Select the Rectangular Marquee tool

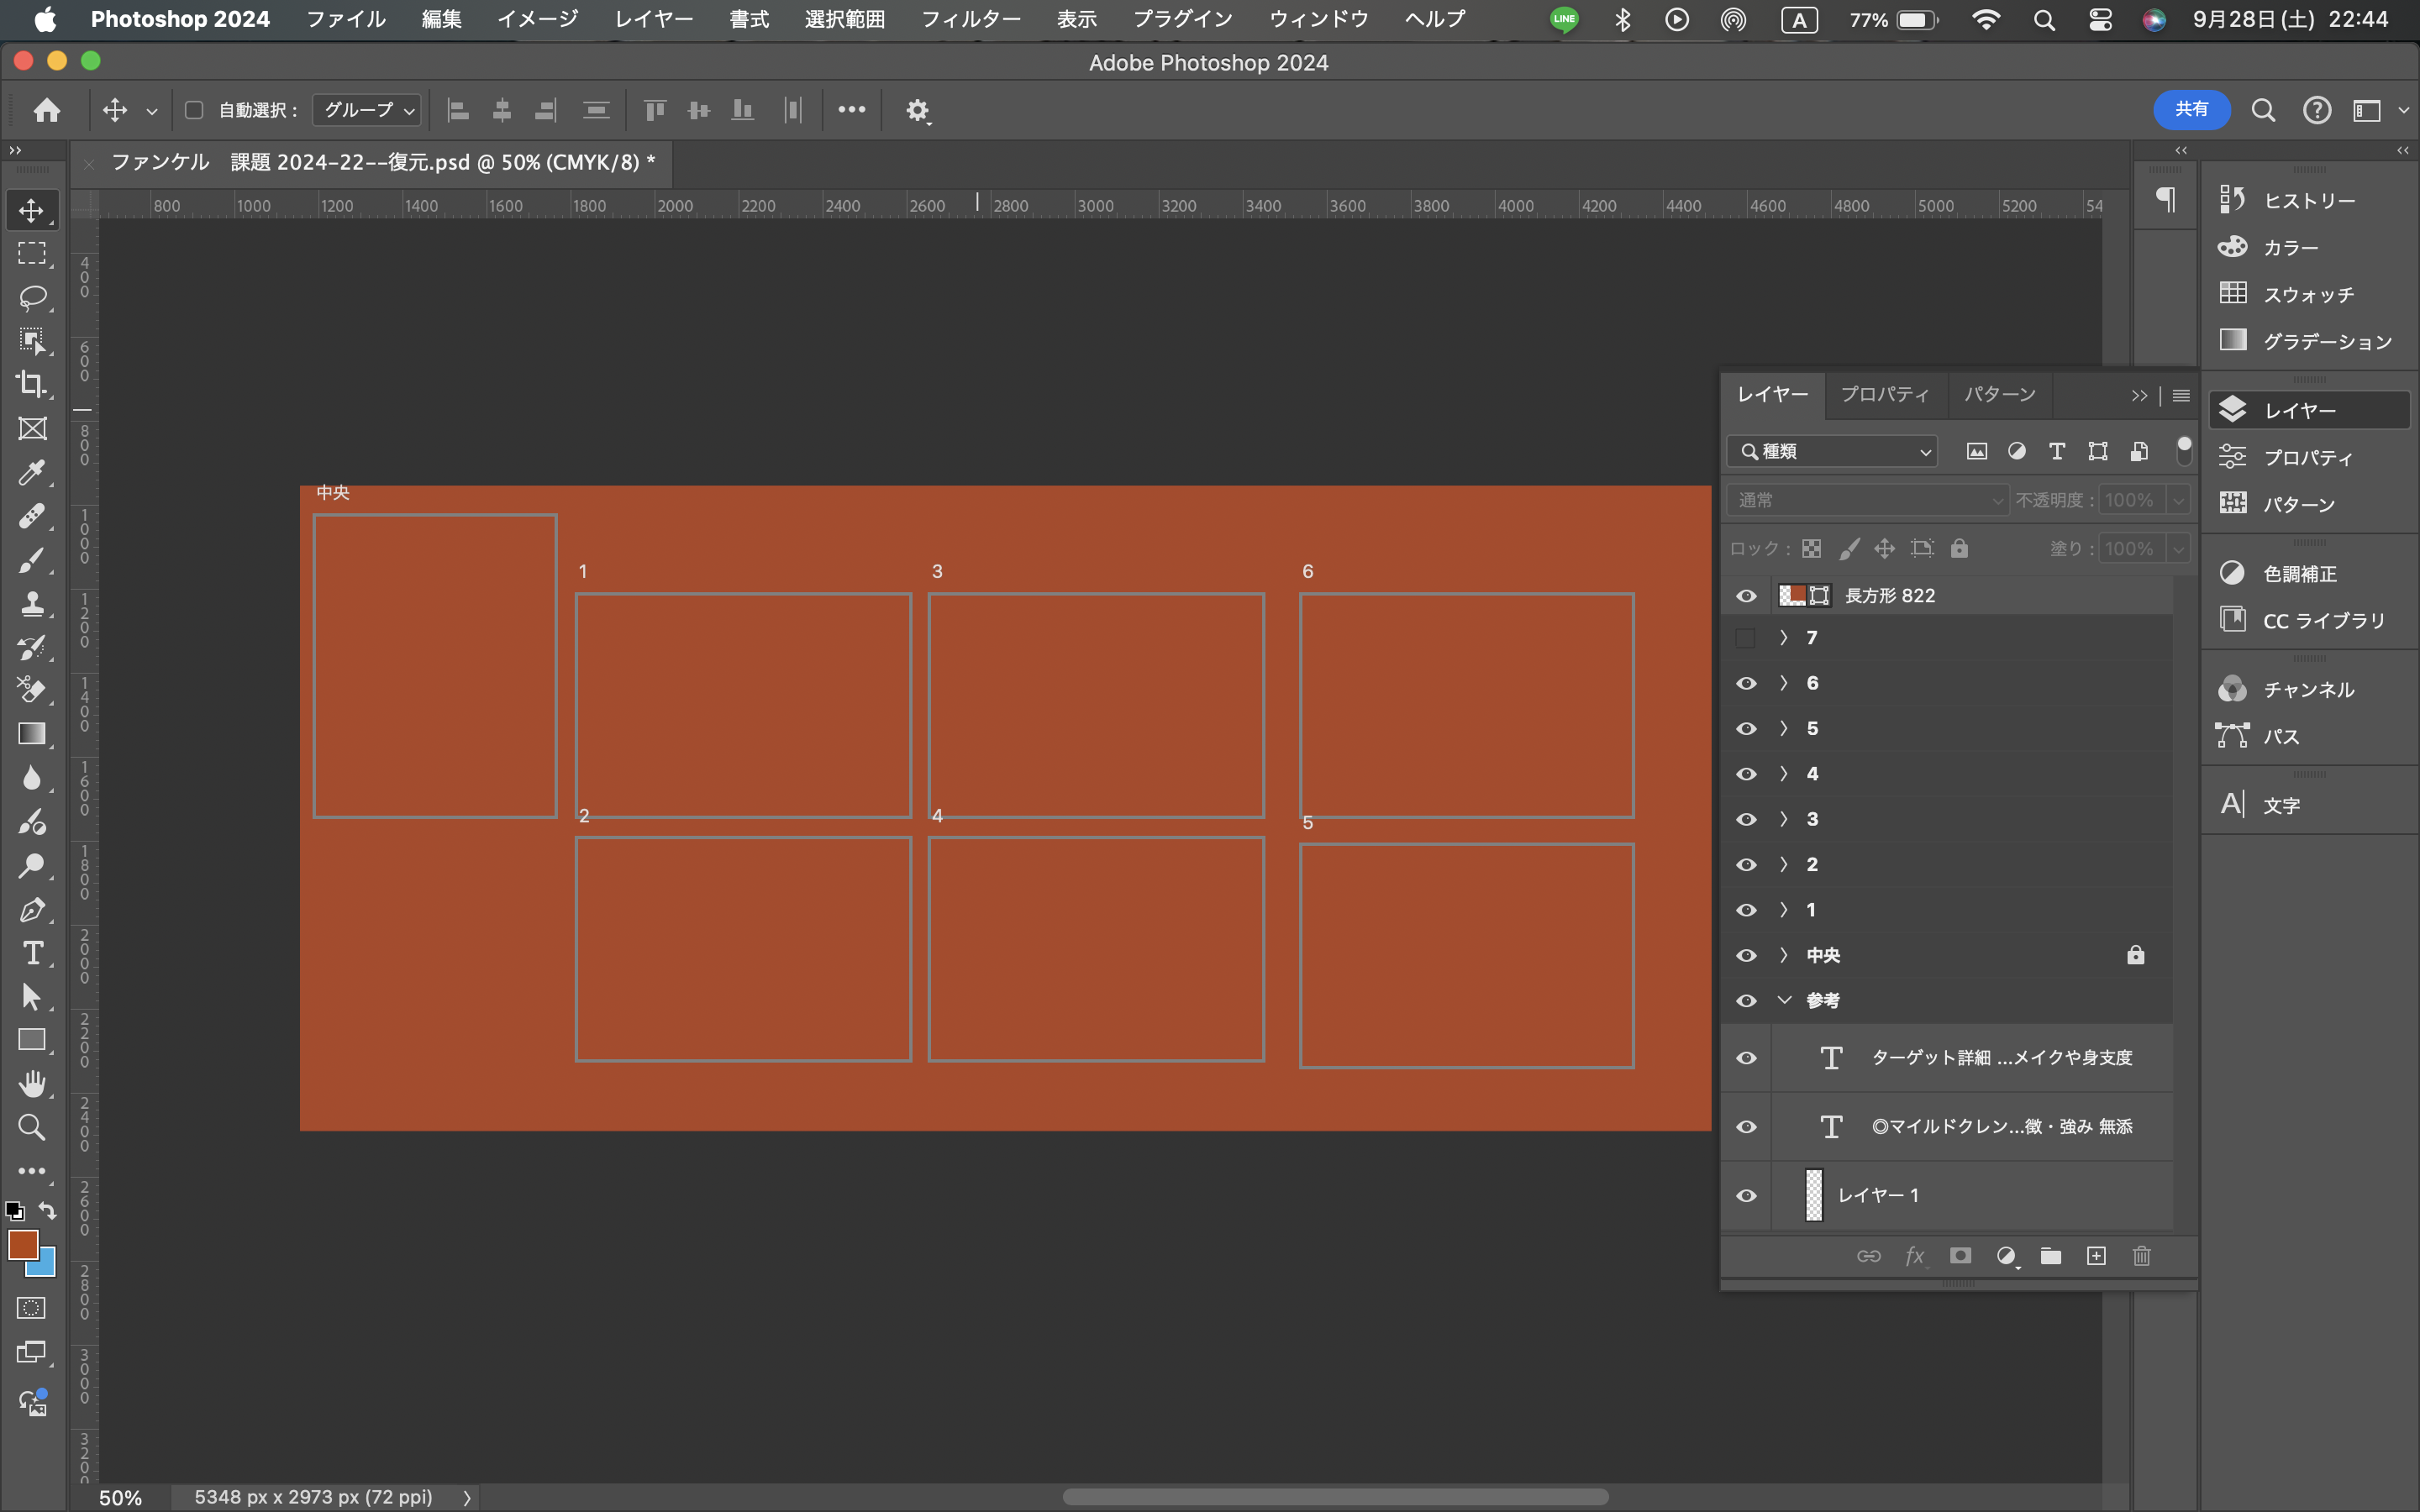pyautogui.click(x=31, y=253)
